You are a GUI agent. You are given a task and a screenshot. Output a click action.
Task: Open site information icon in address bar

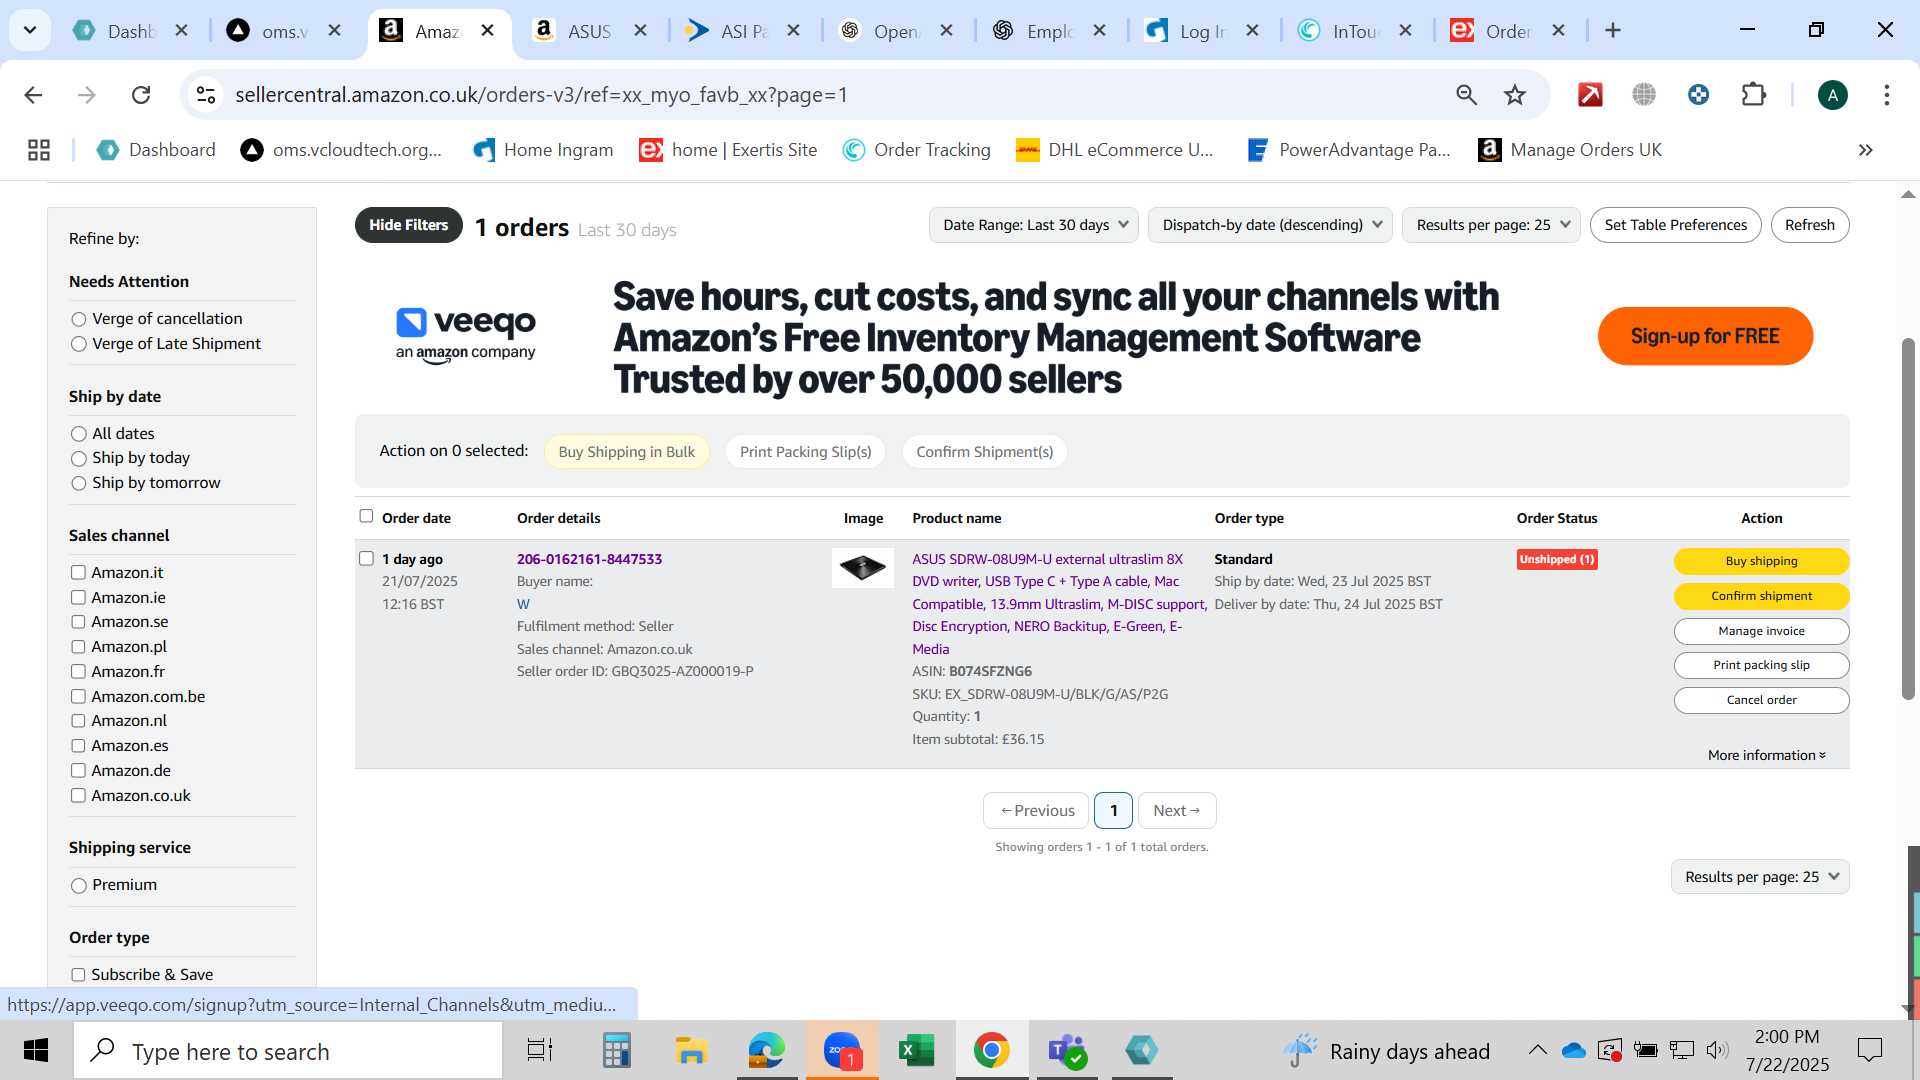click(x=206, y=95)
